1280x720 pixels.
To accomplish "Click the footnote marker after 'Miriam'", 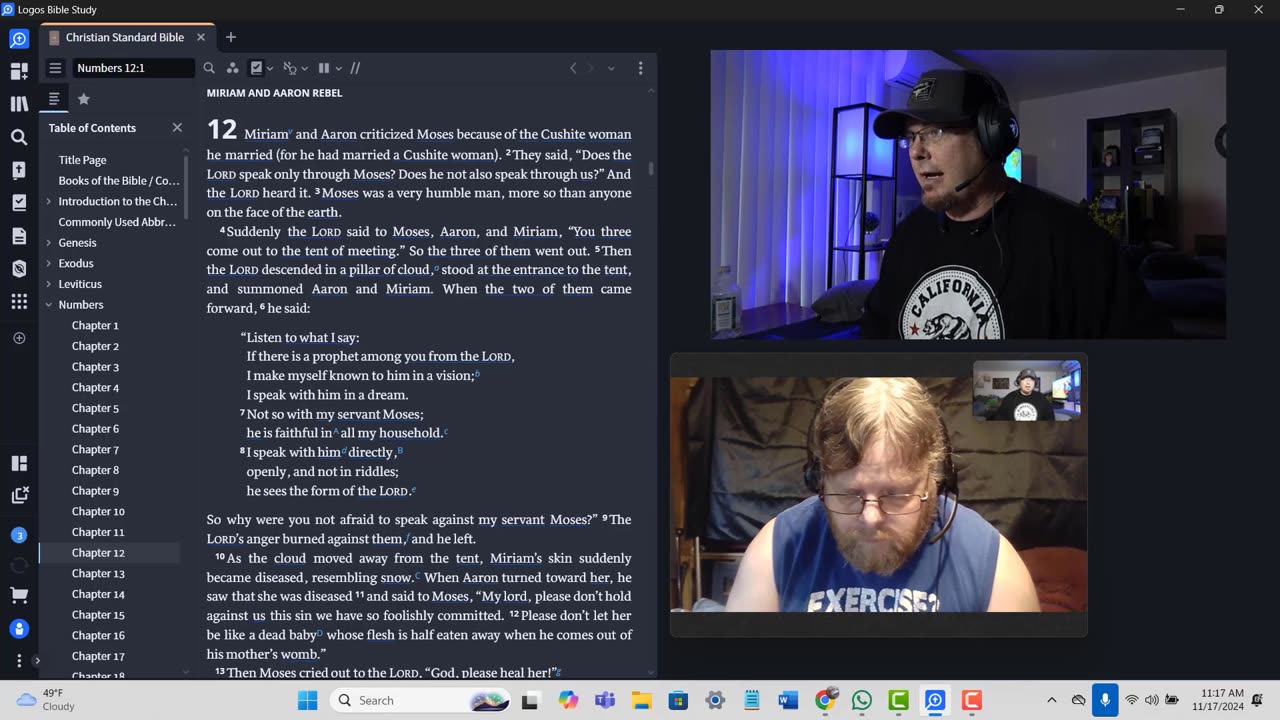I will tap(290, 132).
